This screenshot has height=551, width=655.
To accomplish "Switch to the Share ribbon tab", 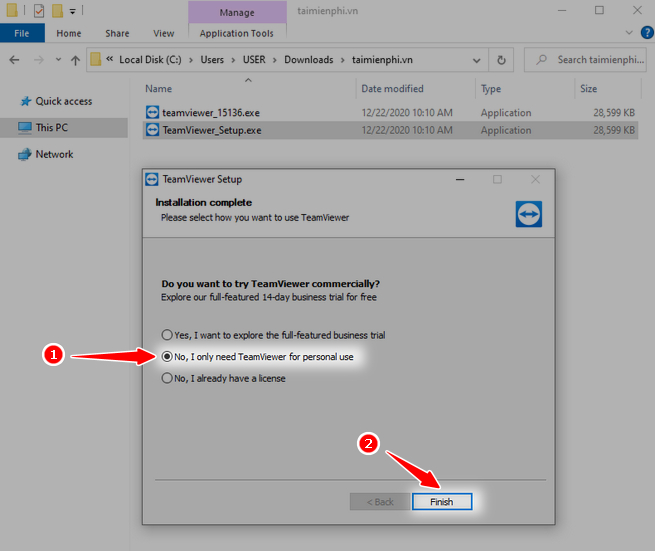I will point(117,33).
